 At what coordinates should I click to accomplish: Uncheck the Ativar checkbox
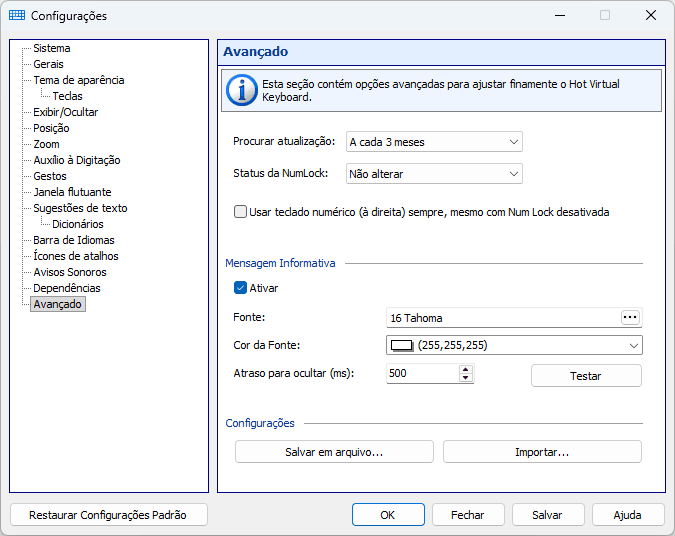coord(240,288)
